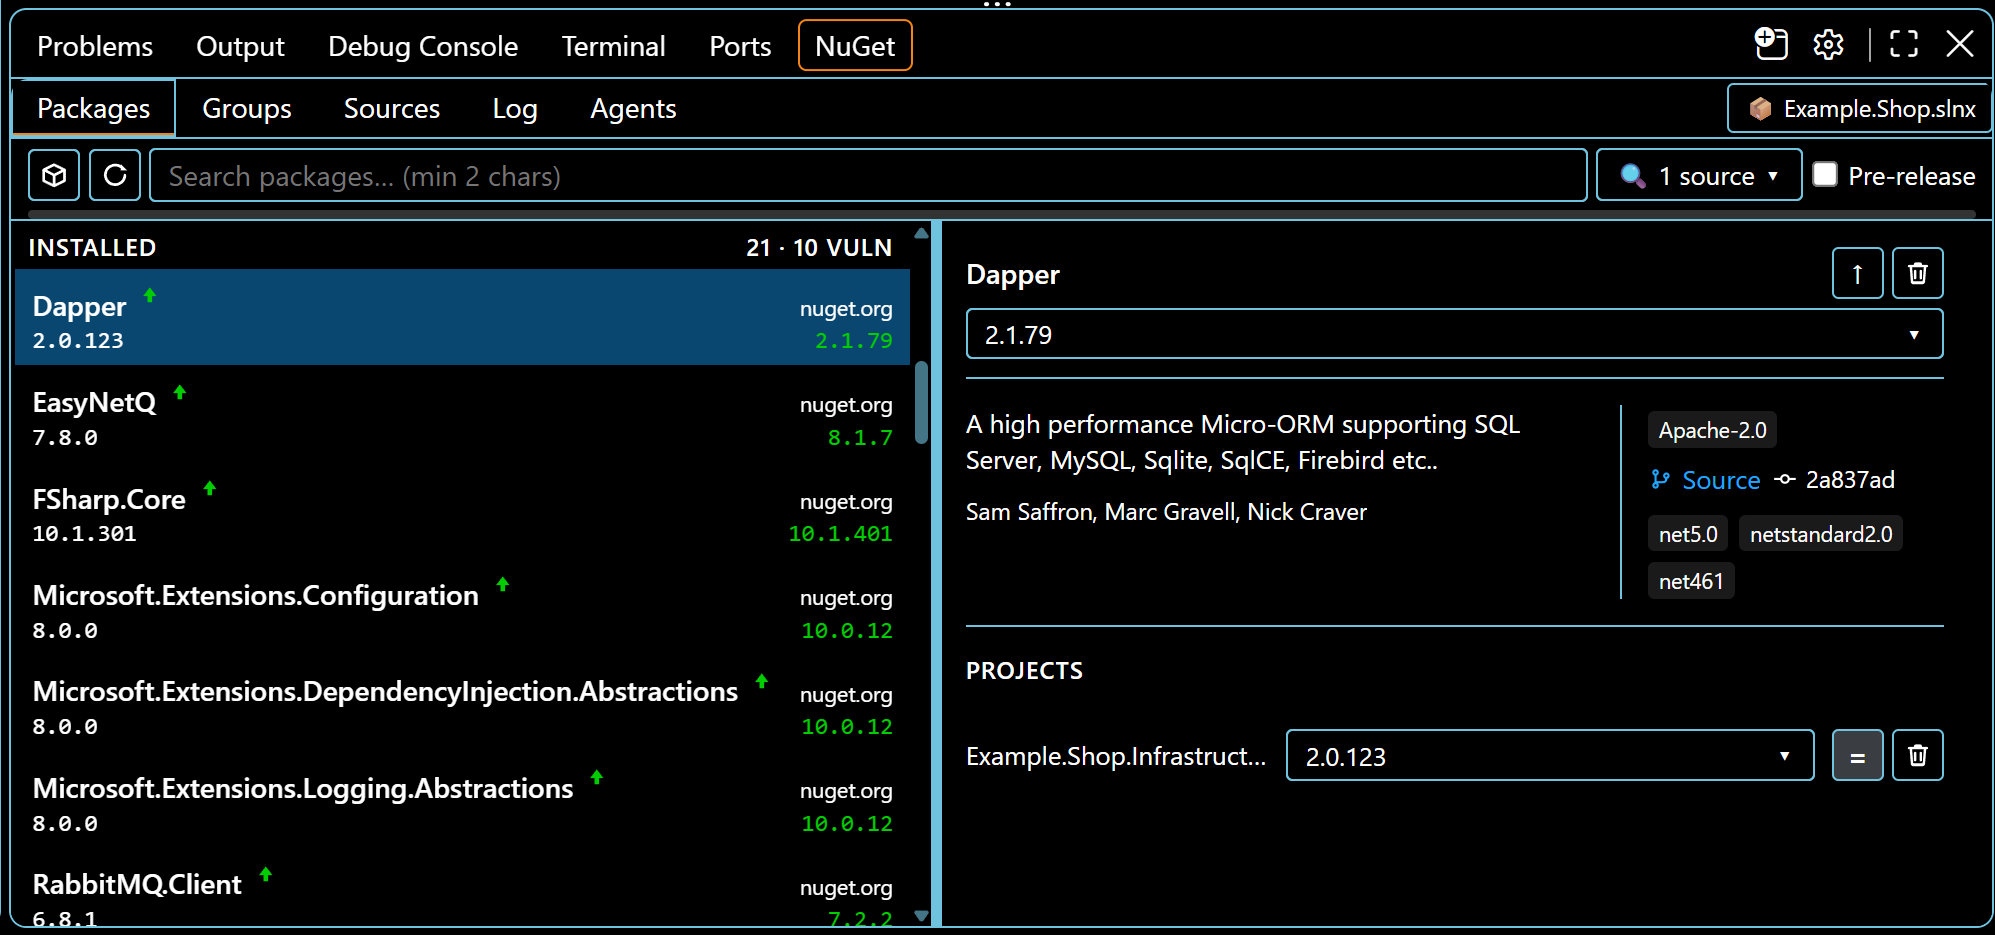The height and width of the screenshot is (935, 1995).
Task: Open the Source repository link
Action: (x=1720, y=480)
